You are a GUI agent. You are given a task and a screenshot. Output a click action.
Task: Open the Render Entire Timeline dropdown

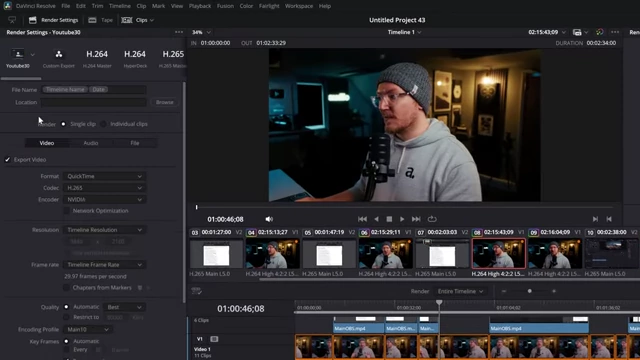tap(460, 291)
